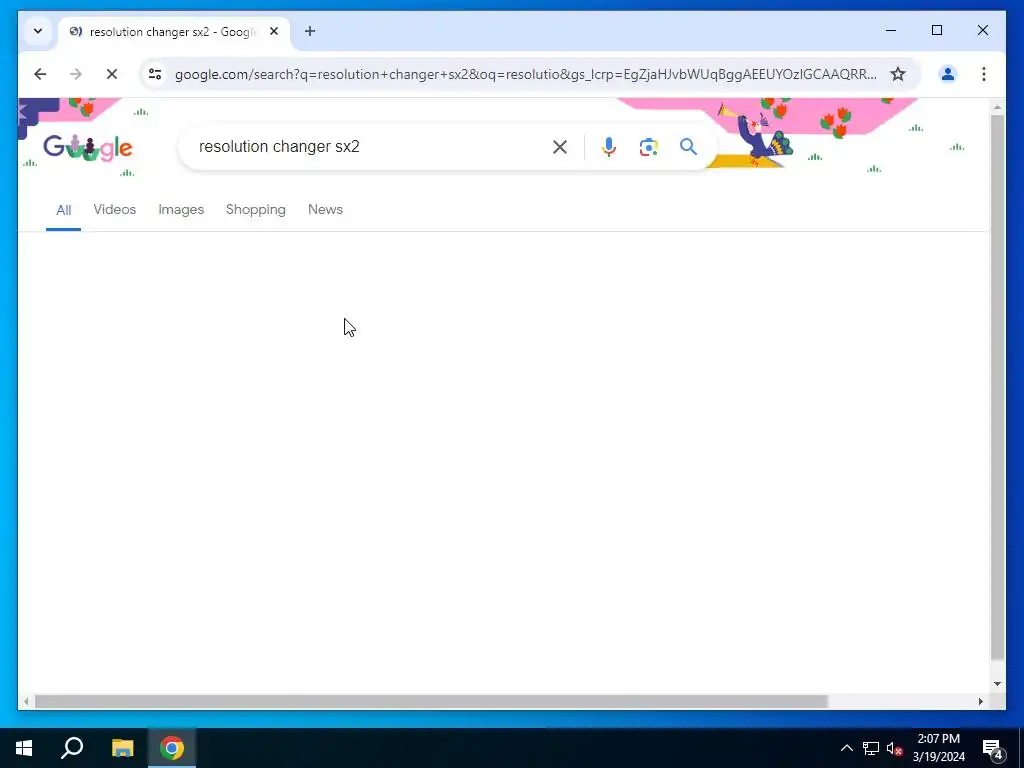Open Chrome's three-dot menu
Viewport: 1024px width, 768px height.
tap(984, 74)
